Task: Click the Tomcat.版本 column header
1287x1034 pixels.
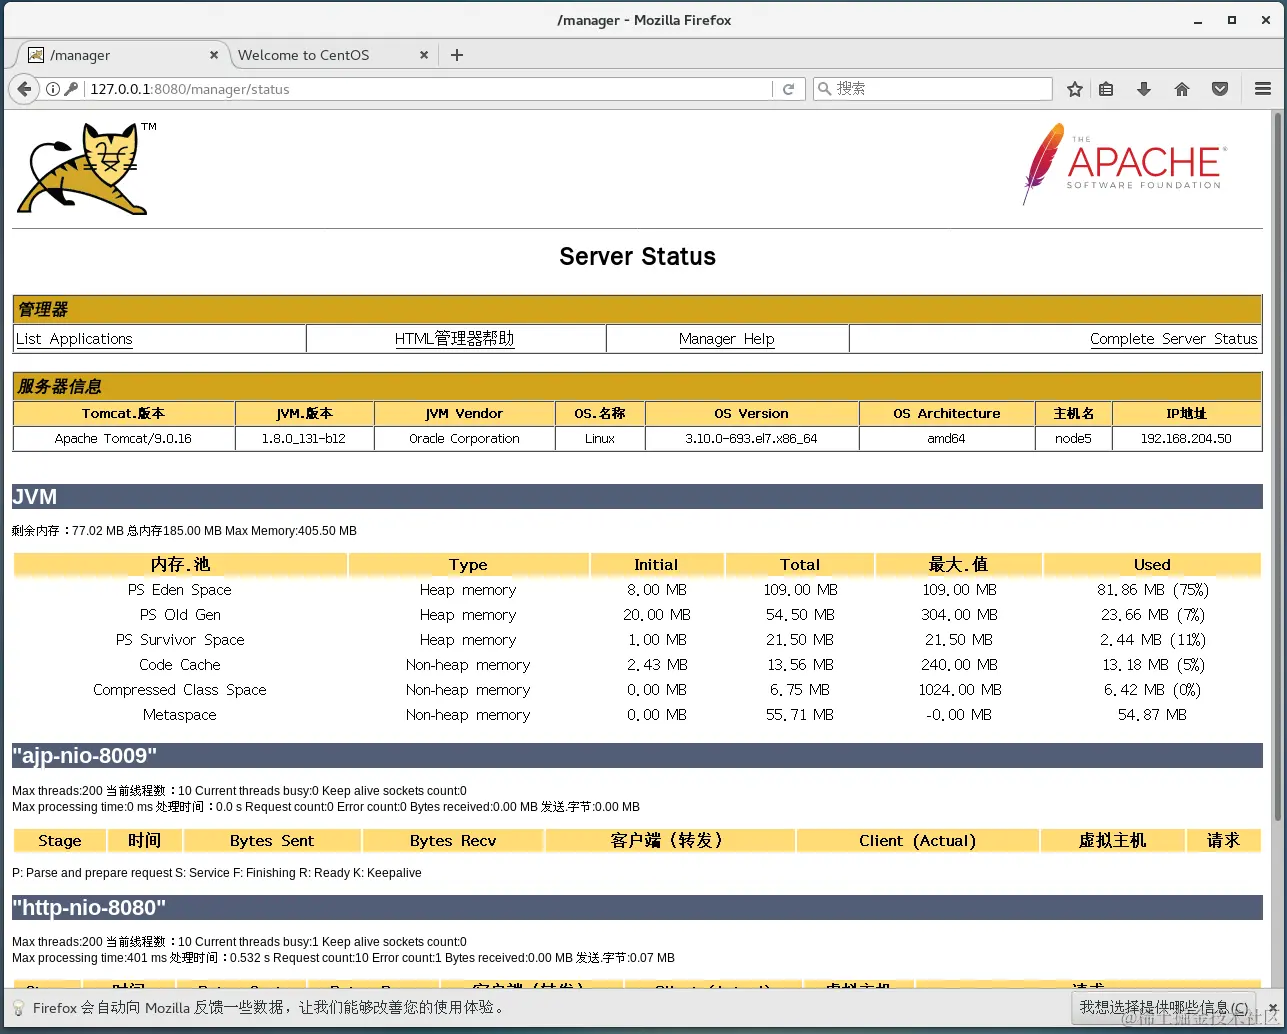Action: tap(124, 413)
